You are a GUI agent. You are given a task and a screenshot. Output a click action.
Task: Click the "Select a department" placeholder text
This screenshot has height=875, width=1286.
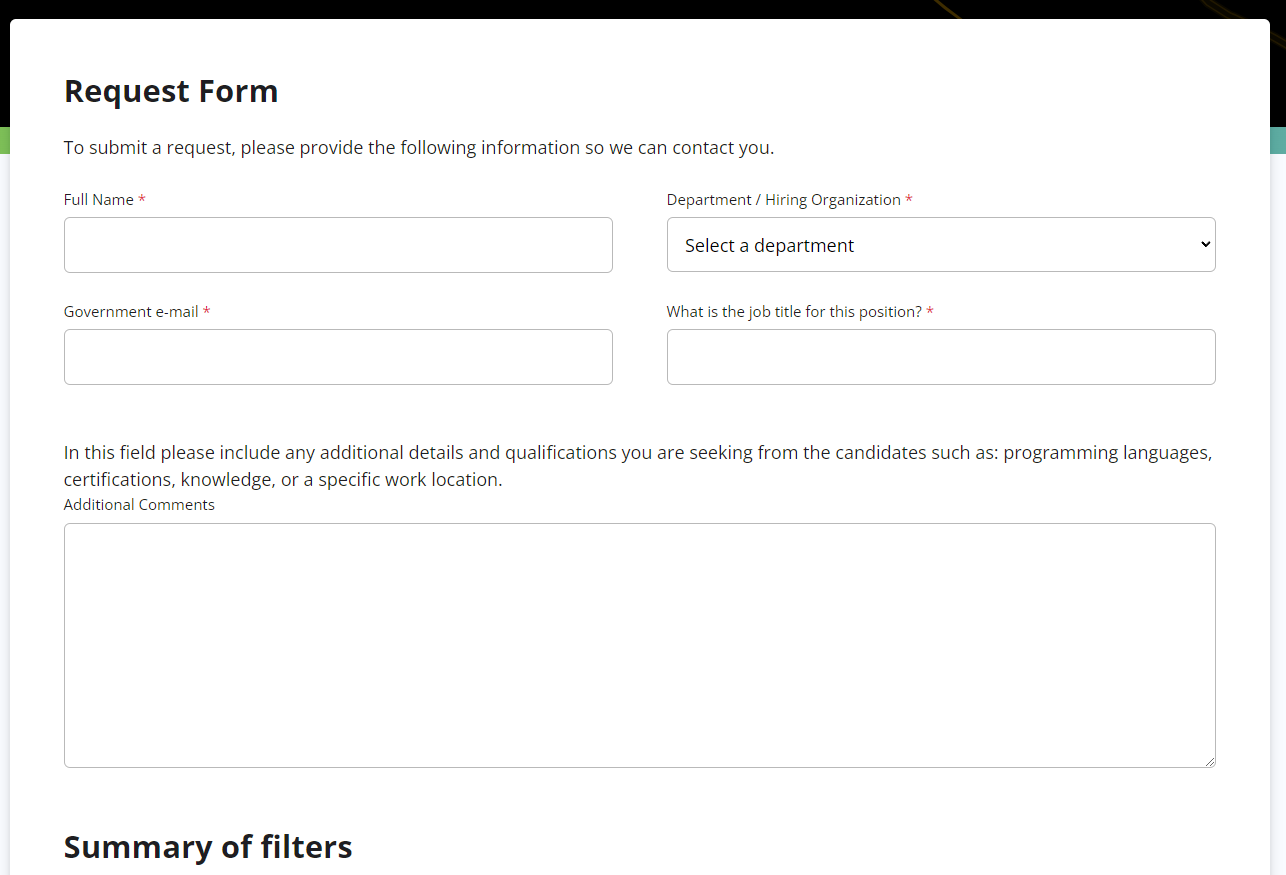click(x=769, y=244)
